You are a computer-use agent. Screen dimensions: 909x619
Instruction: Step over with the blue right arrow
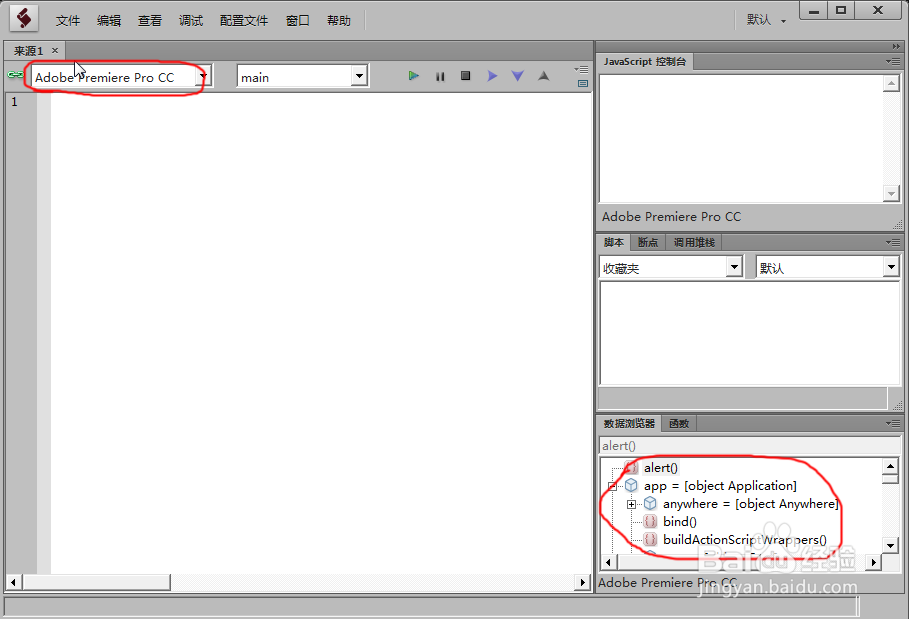pyautogui.click(x=492, y=76)
